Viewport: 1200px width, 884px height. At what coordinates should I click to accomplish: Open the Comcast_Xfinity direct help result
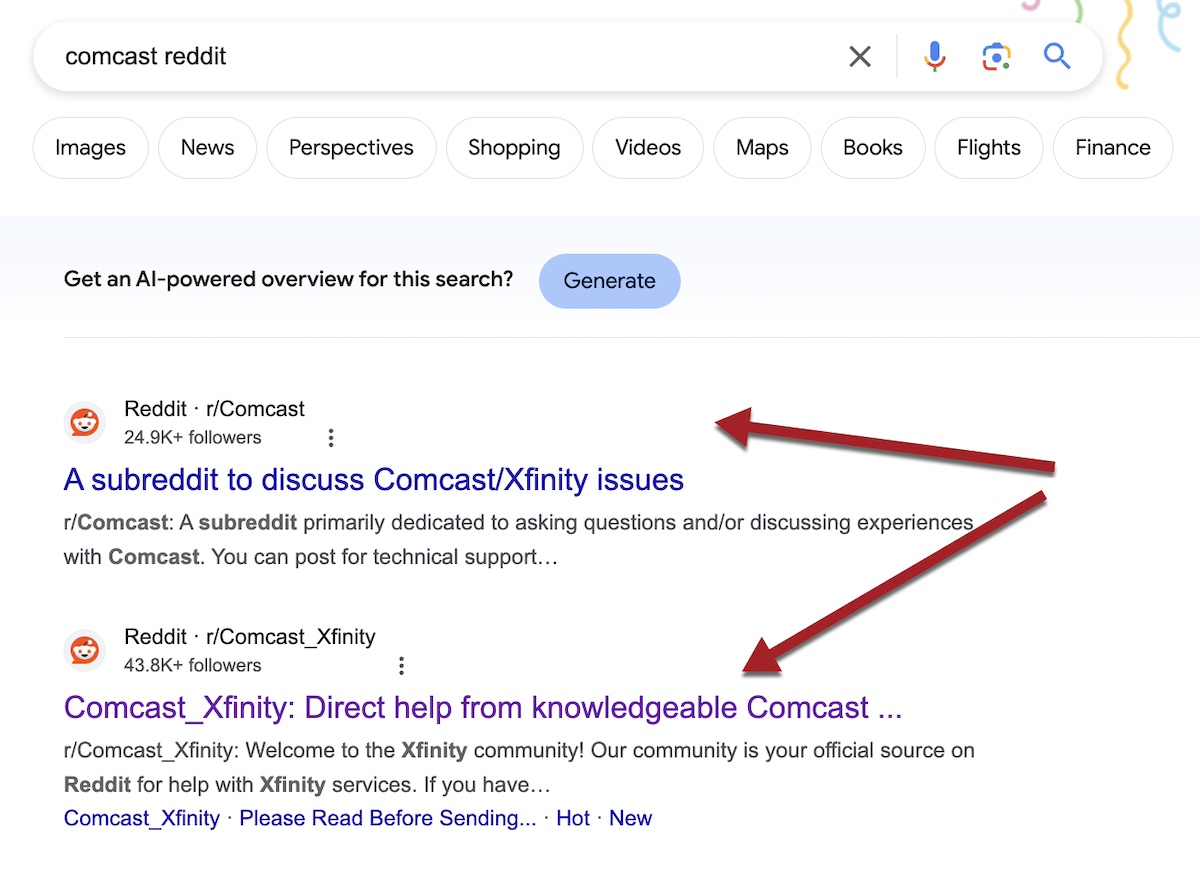coord(482,708)
